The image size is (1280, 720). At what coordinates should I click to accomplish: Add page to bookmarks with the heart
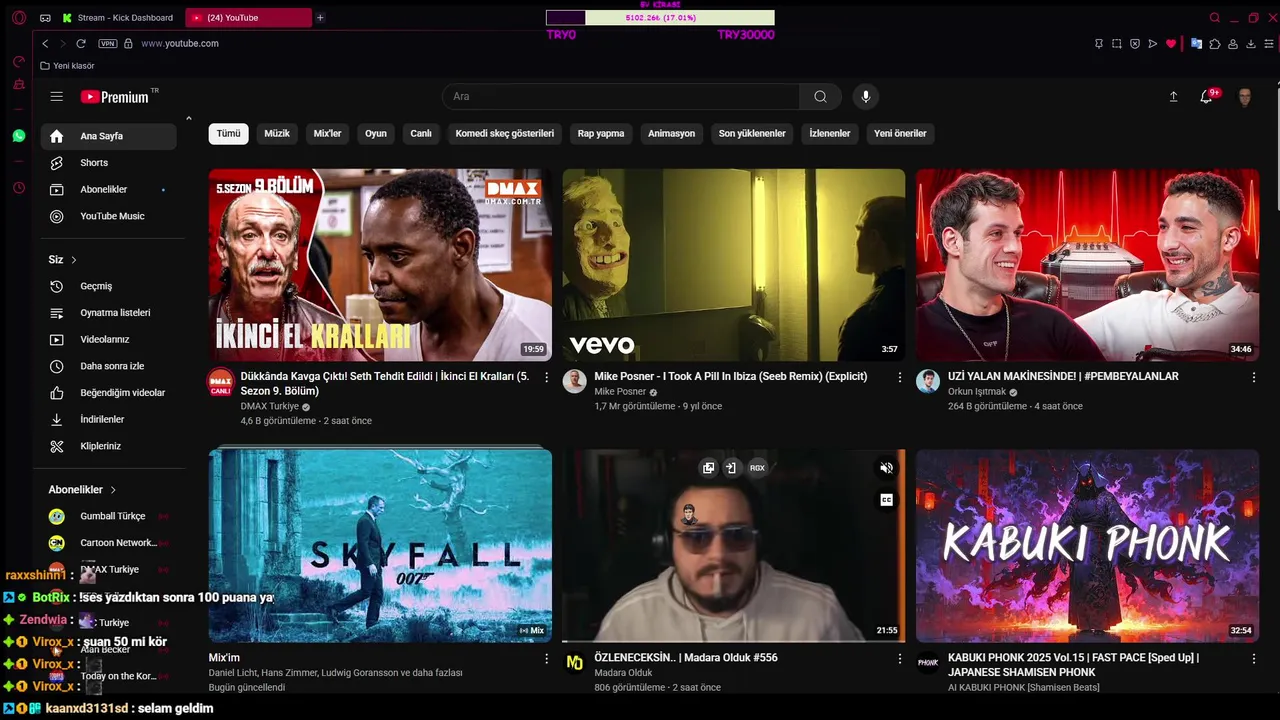[1171, 43]
